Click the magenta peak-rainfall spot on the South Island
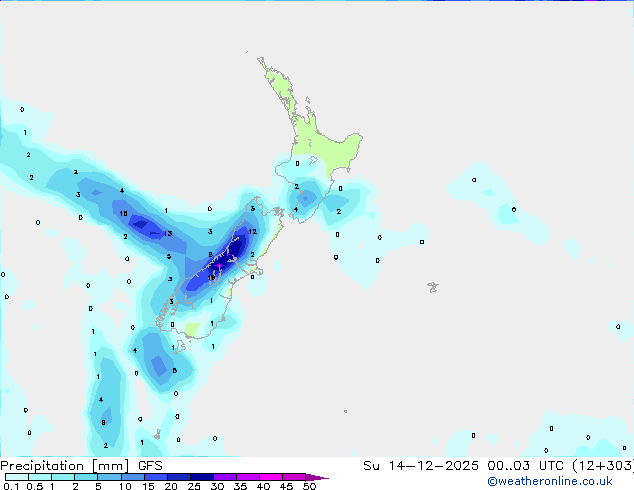The height and width of the screenshot is (490, 634). [218, 266]
